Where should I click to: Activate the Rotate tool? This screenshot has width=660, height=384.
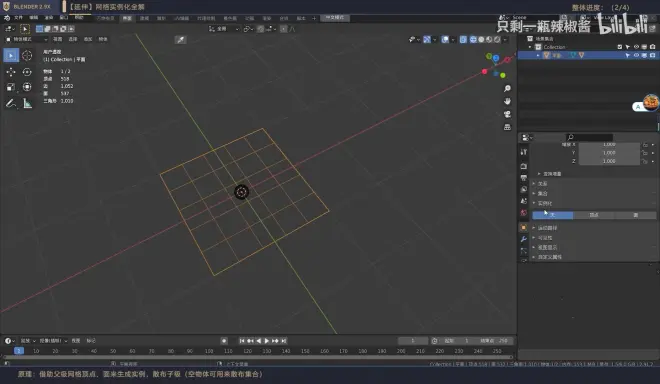click(27, 72)
